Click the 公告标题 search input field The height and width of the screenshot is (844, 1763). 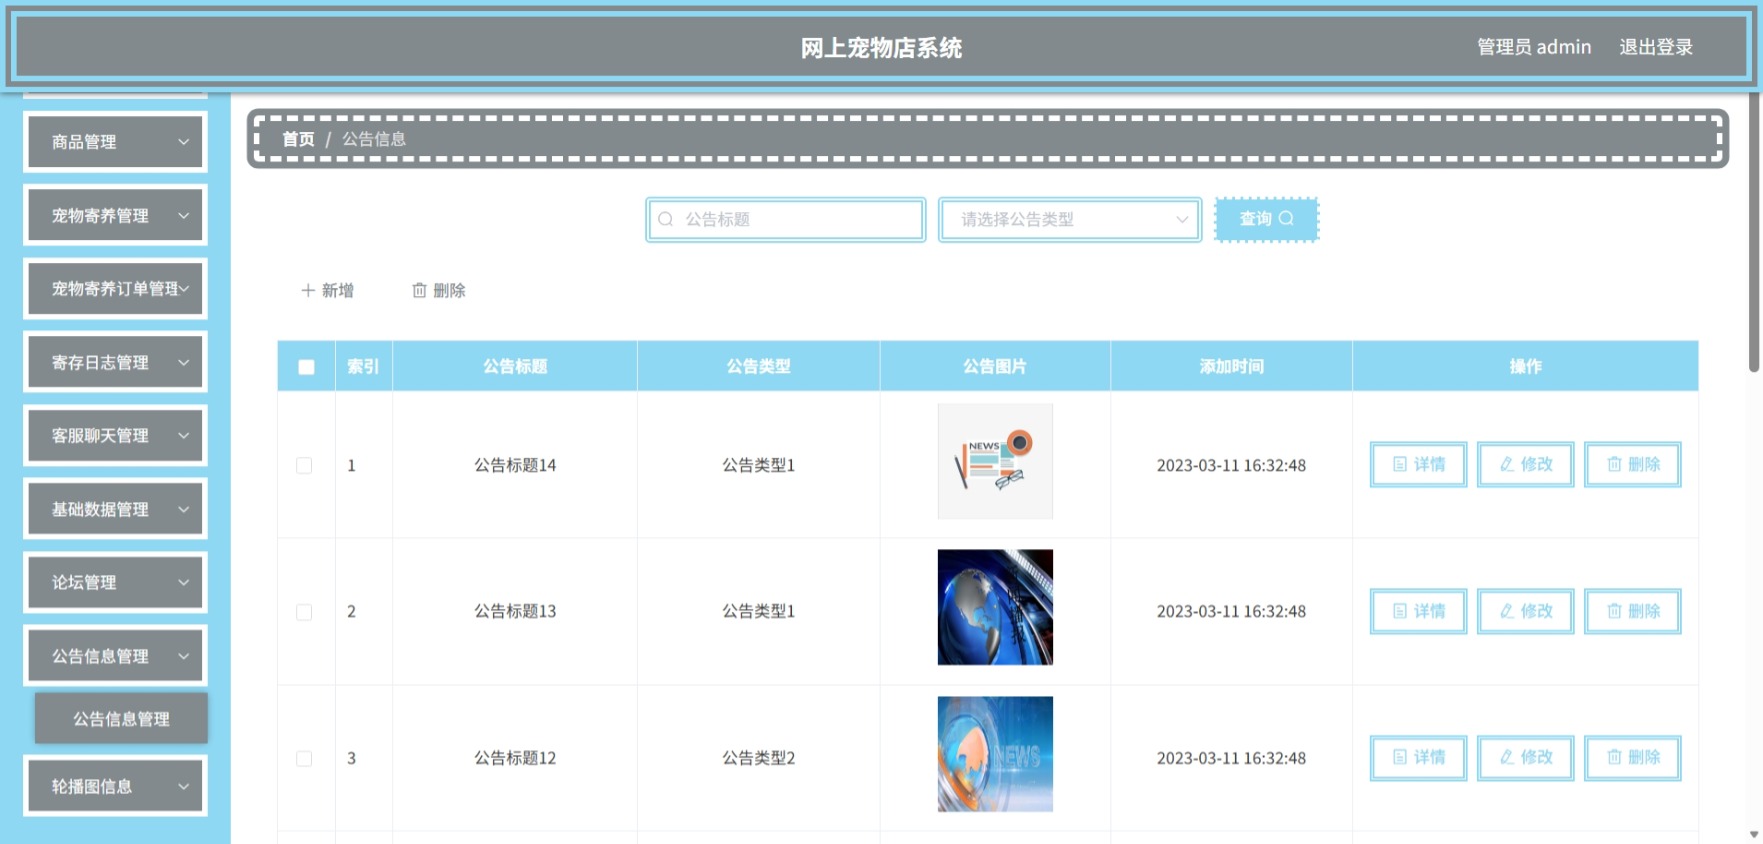pyautogui.click(x=786, y=219)
